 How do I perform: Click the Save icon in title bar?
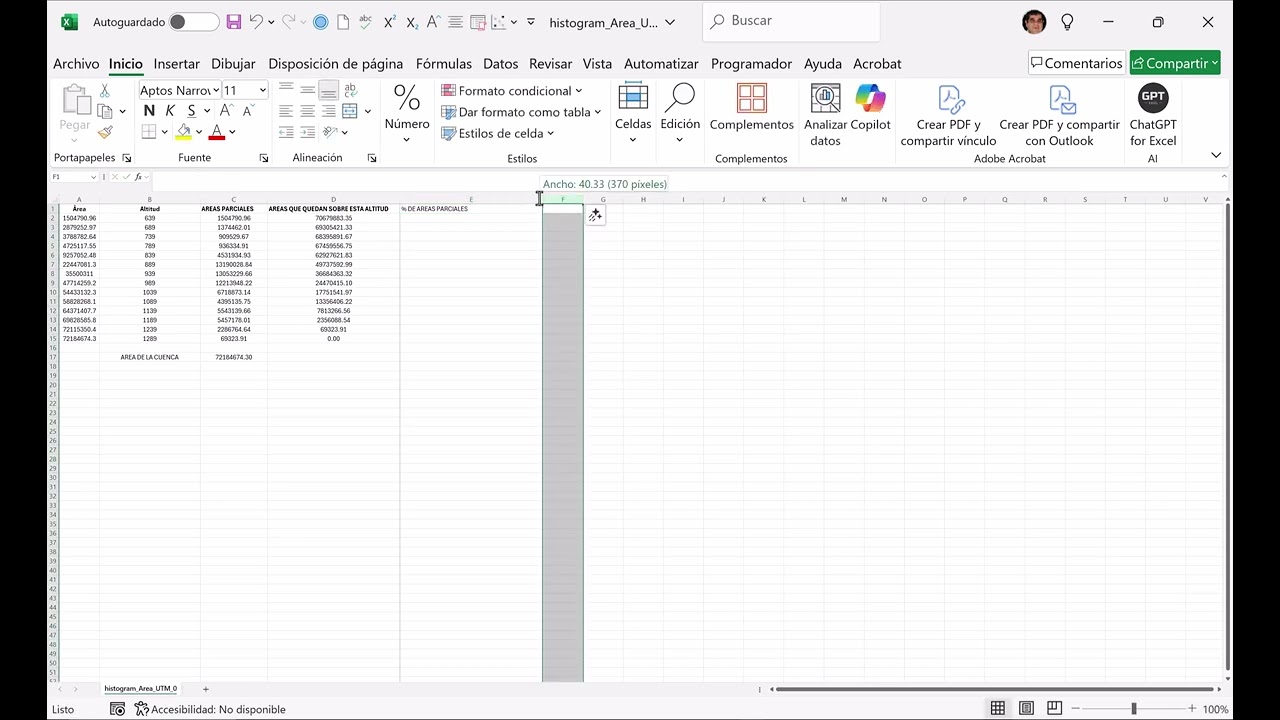click(x=233, y=22)
